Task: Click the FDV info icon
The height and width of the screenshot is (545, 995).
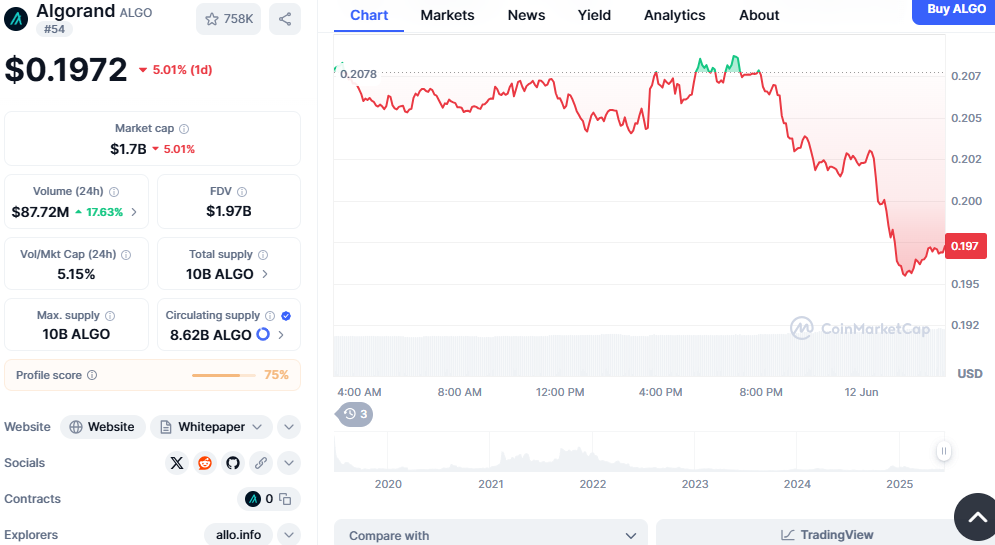Action: pyautogui.click(x=242, y=192)
